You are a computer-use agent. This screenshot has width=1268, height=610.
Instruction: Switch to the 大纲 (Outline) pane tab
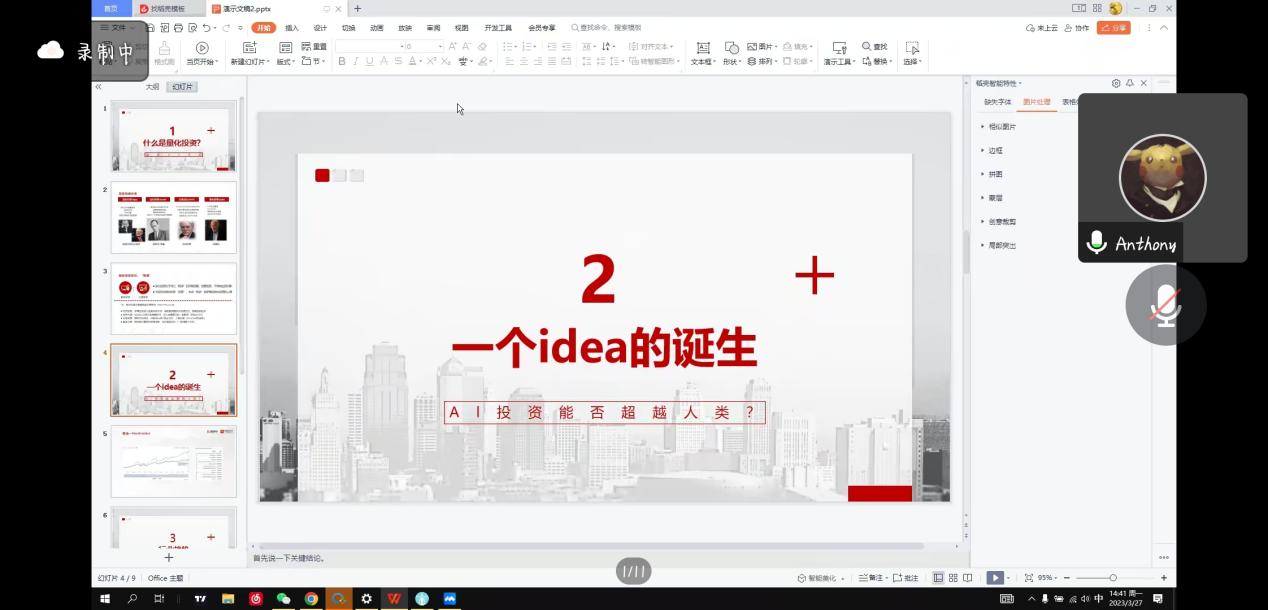click(152, 87)
